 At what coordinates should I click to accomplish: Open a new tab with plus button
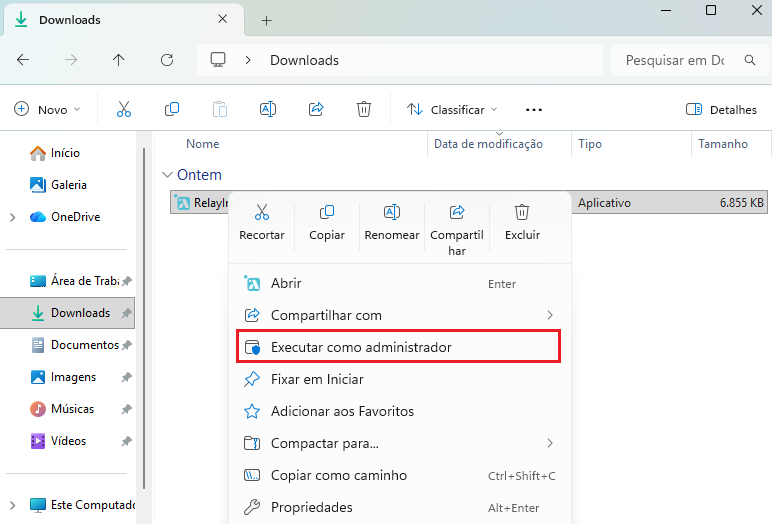click(266, 20)
